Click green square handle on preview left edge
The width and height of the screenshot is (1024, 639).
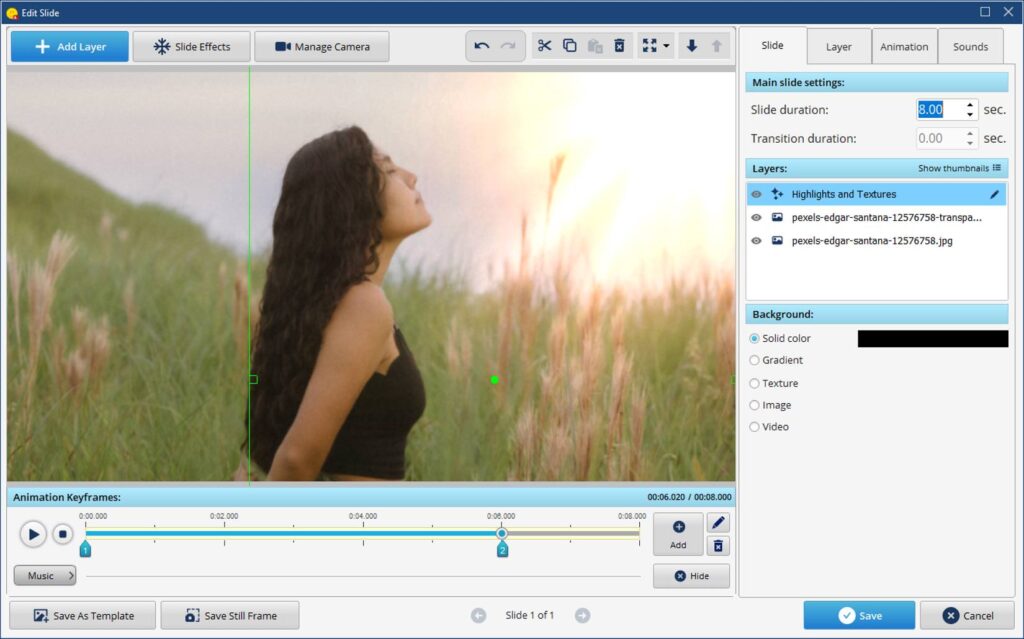tap(253, 380)
